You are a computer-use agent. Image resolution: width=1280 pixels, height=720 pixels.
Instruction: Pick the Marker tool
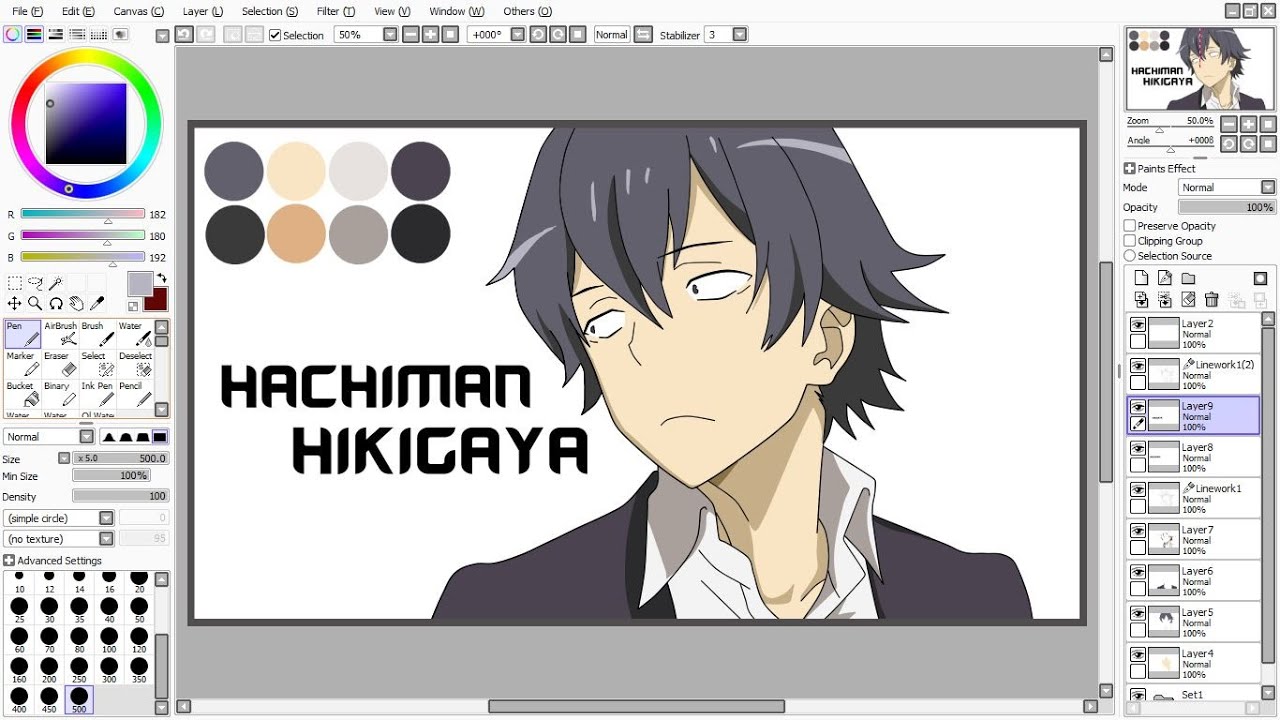point(22,364)
